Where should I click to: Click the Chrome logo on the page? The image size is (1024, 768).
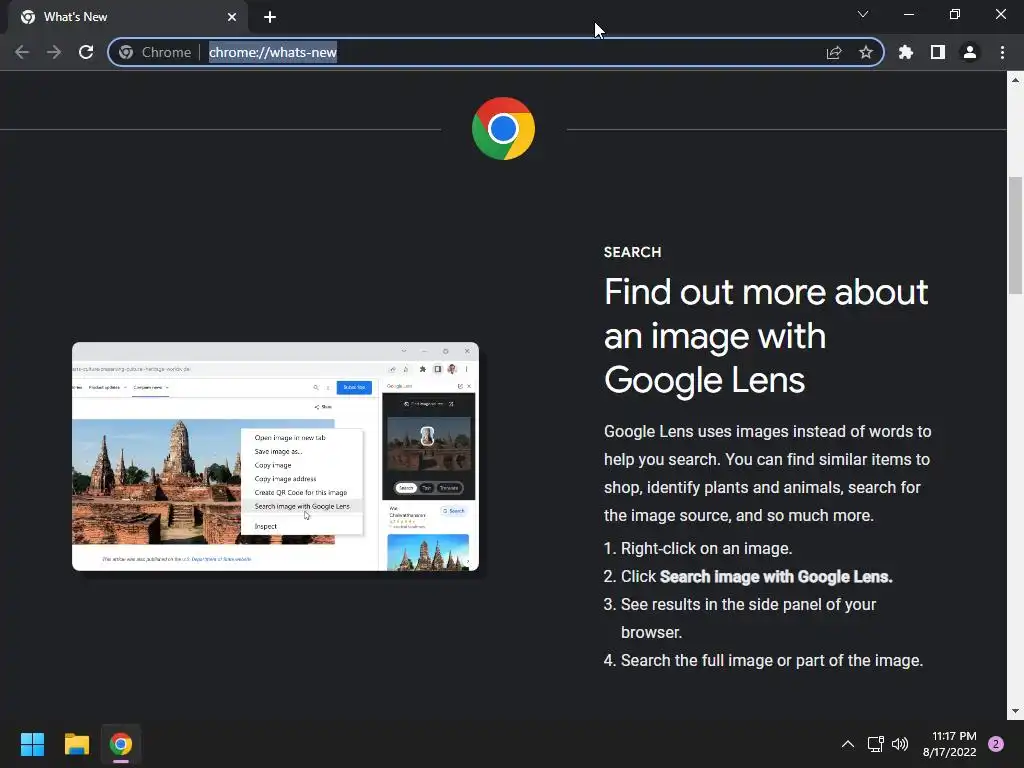pos(503,129)
